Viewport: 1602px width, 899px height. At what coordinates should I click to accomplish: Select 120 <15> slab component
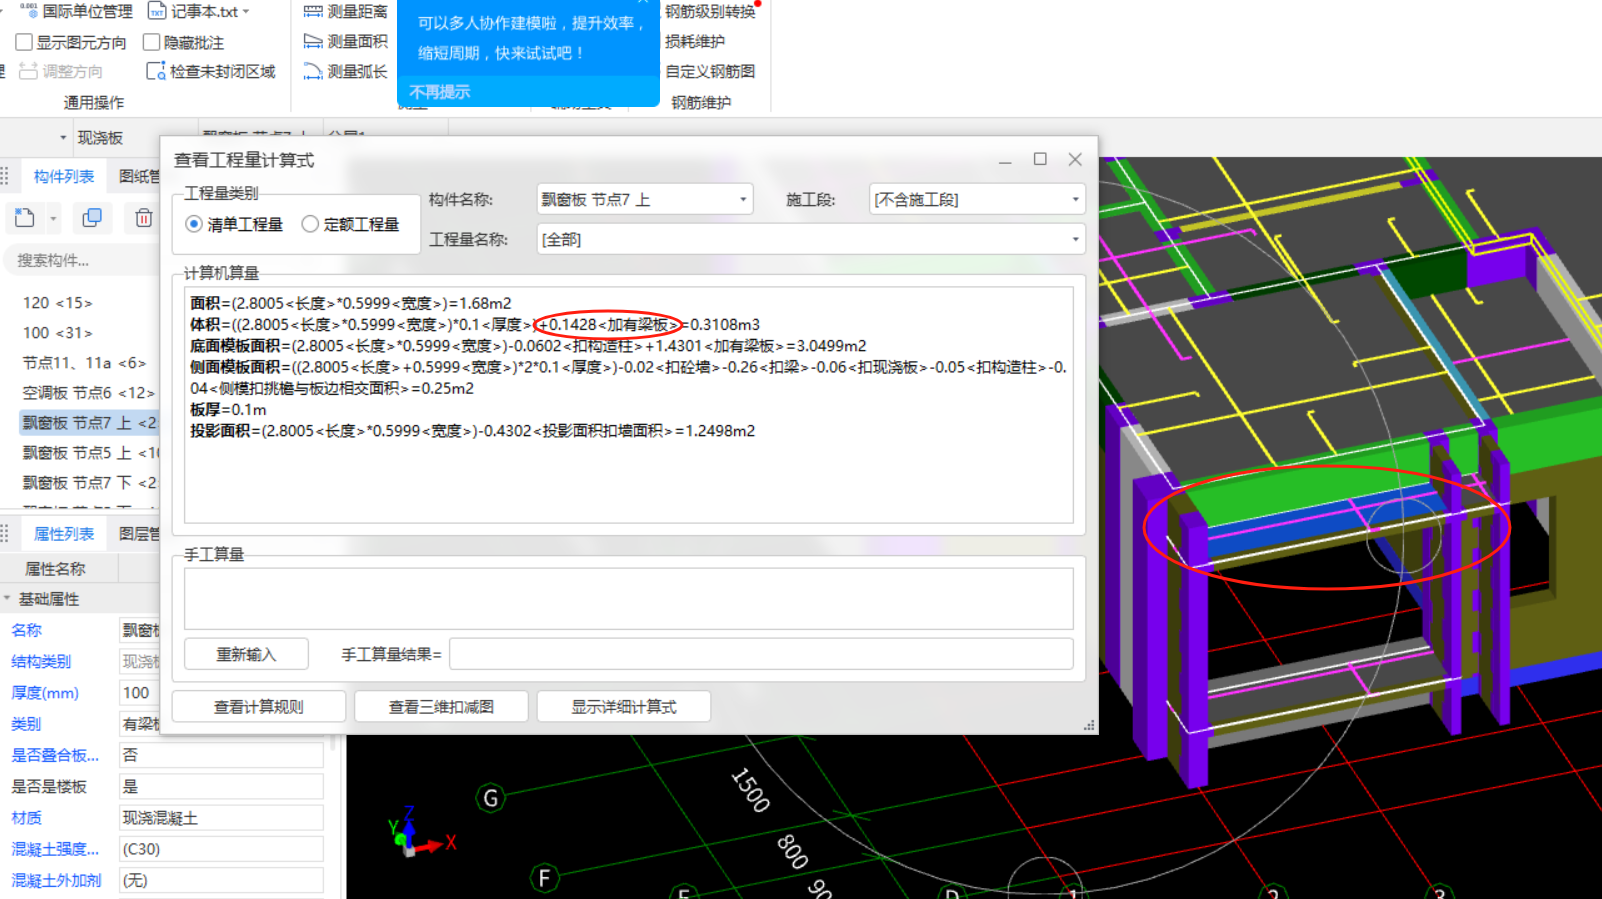click(x=57, y=303)
